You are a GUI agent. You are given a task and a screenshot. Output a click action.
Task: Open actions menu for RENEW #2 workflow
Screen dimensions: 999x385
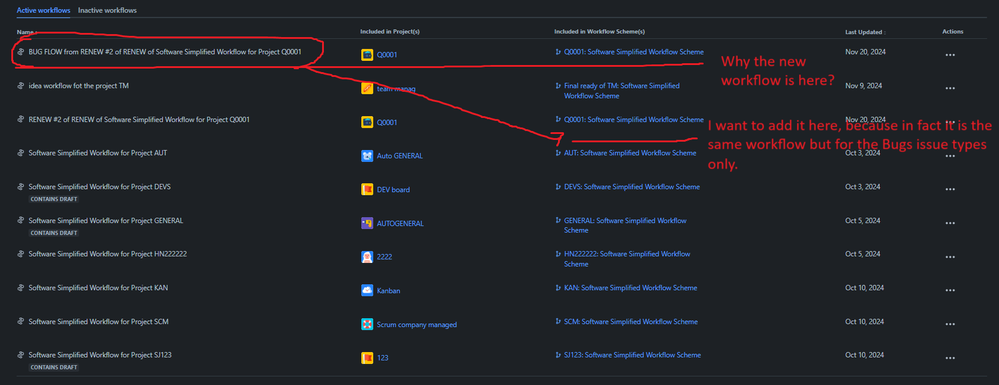click(950, 122)
